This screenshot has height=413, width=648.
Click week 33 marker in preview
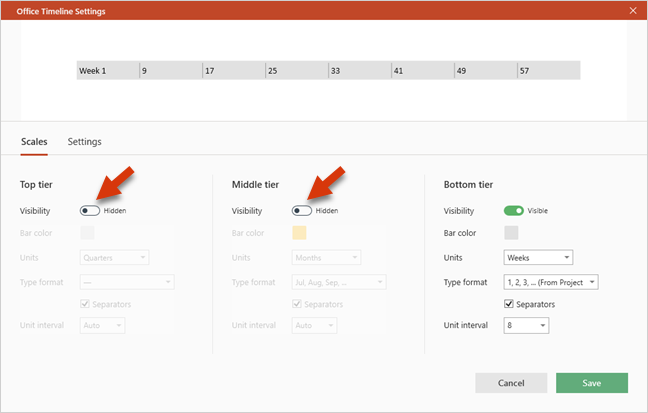point(336,71)
